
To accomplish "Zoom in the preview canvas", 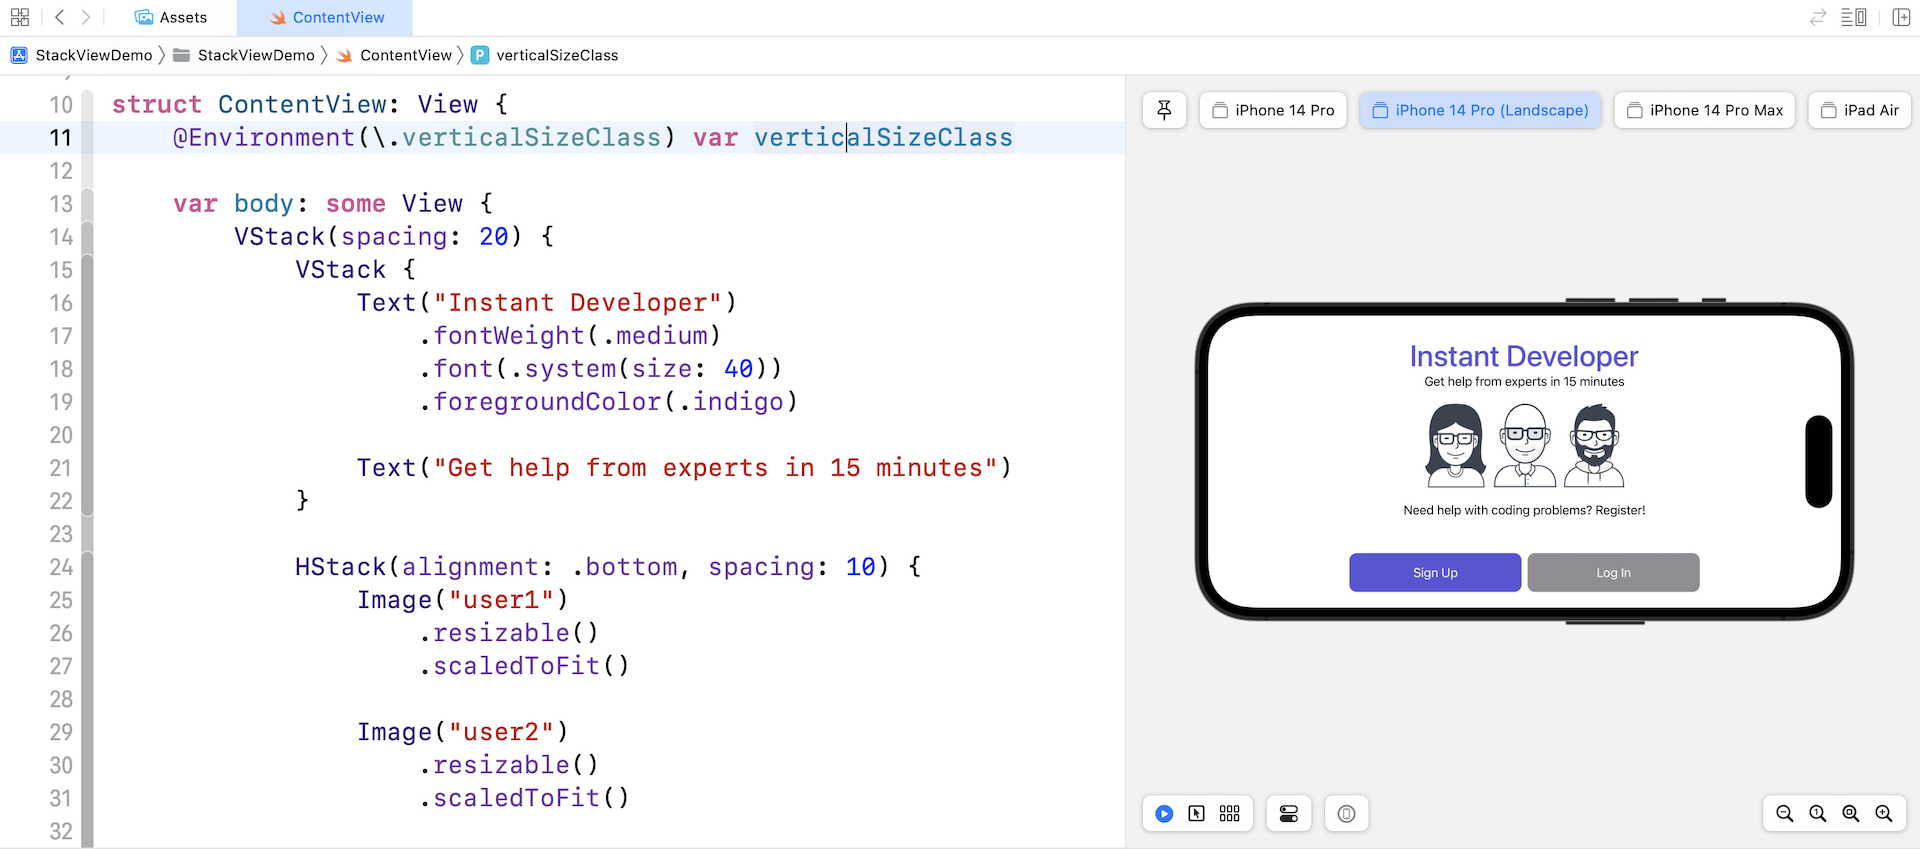I will [1884, 814].
